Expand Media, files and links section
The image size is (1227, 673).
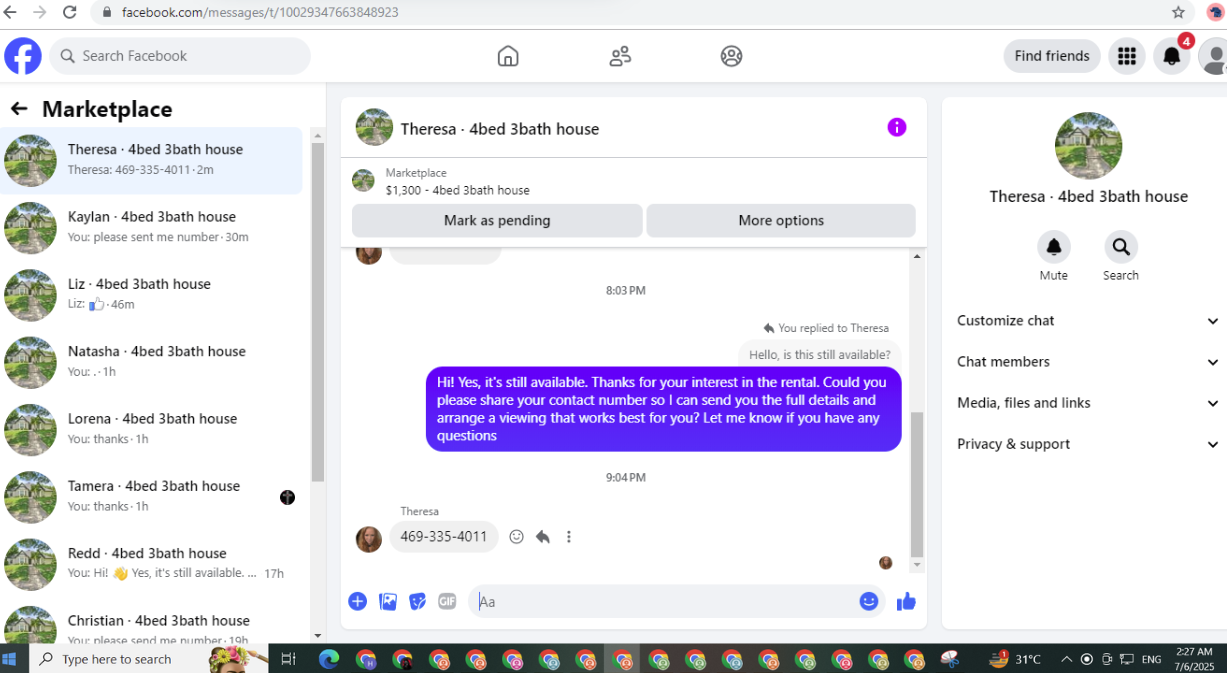point(1088,403)
